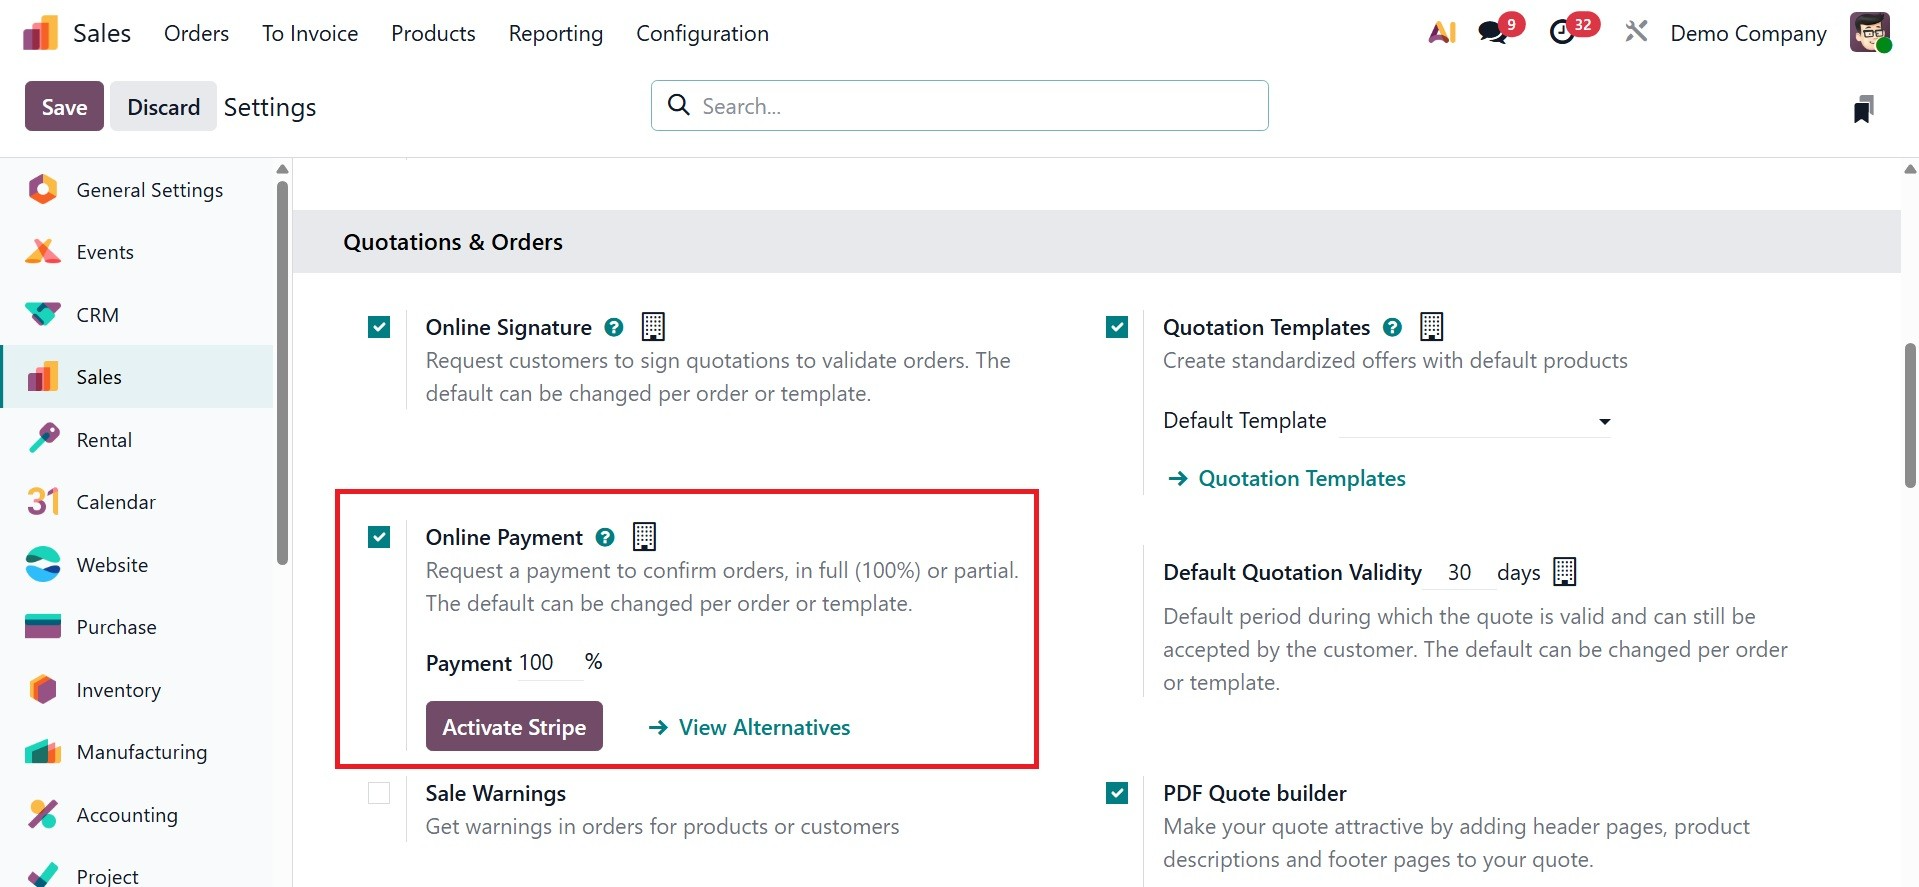Screen dimensions: 1919x887
Task: Open the AI assistant icon
Action: [1441, 33]
